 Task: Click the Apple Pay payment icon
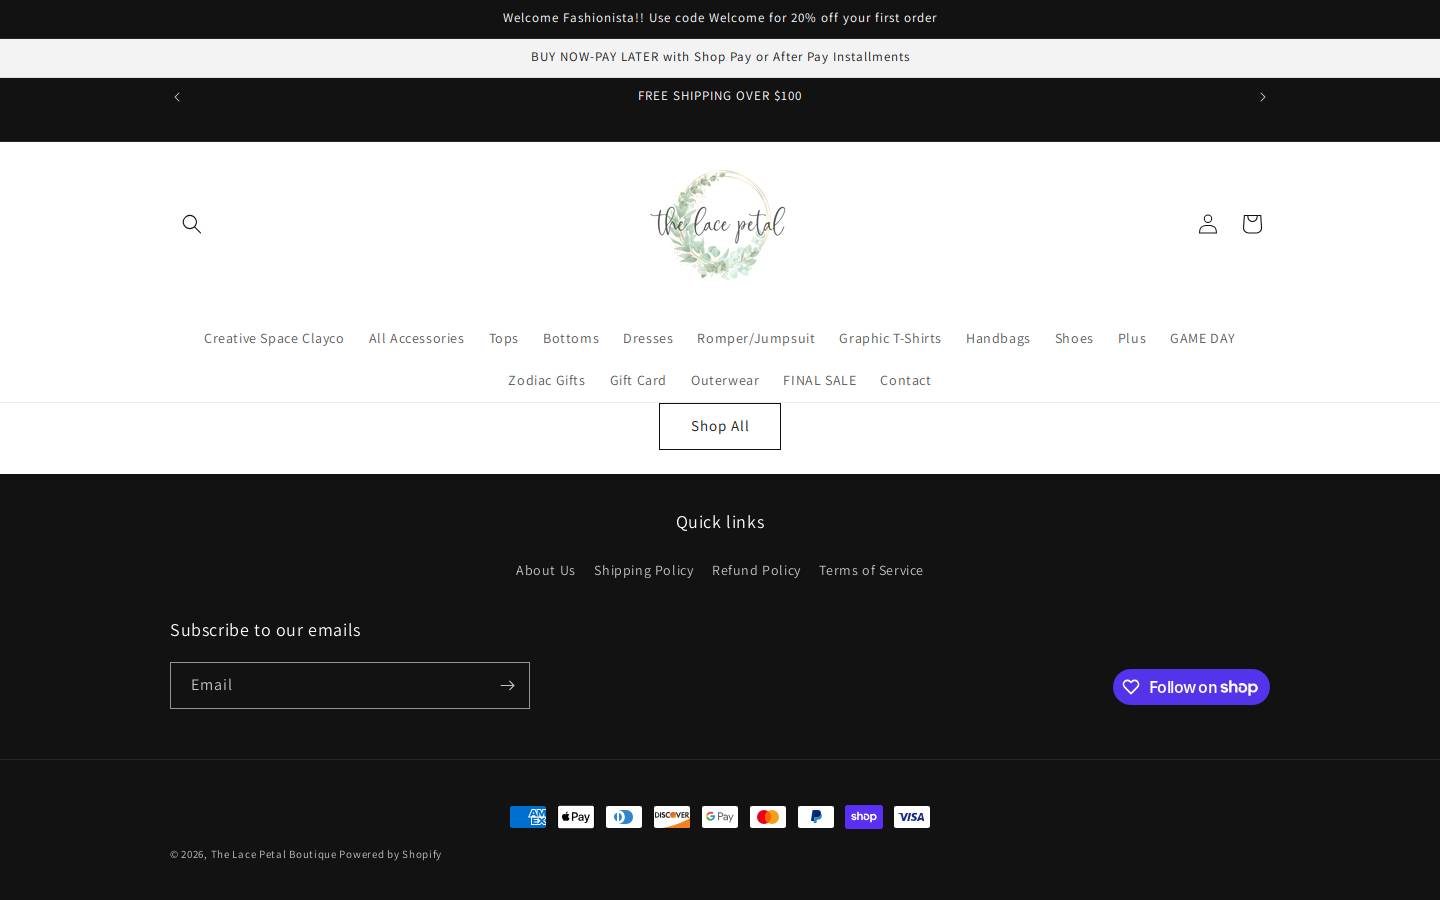576,817
